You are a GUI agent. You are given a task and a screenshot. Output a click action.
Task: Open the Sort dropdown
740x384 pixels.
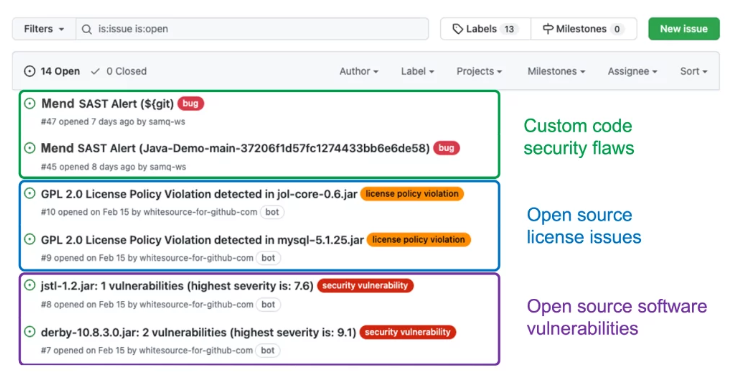[x=693, y=71]
